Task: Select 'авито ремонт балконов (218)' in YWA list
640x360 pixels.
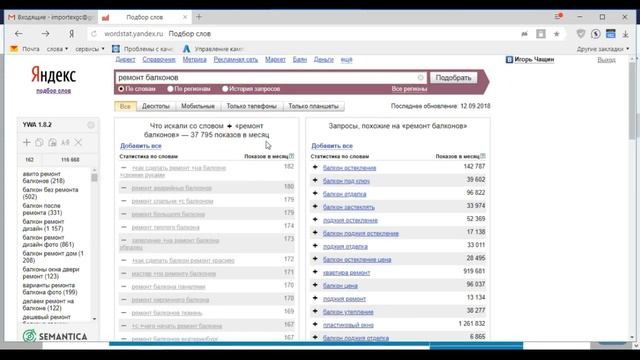Action: [43, 177]
